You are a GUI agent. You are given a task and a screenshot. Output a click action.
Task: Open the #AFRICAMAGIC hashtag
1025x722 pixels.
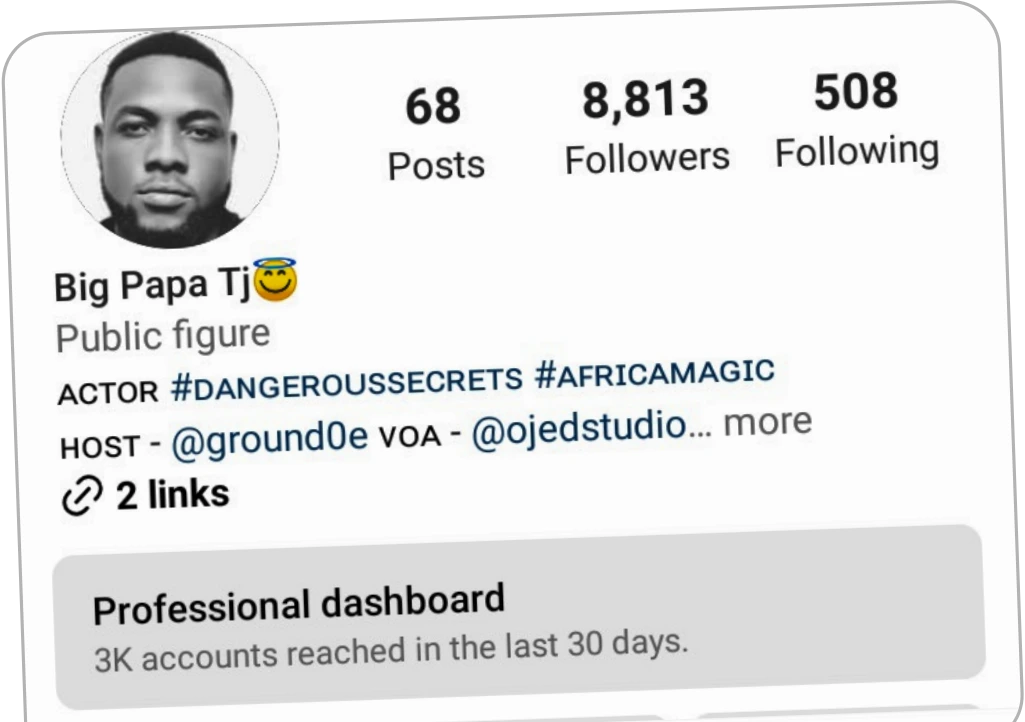(655, 373)
